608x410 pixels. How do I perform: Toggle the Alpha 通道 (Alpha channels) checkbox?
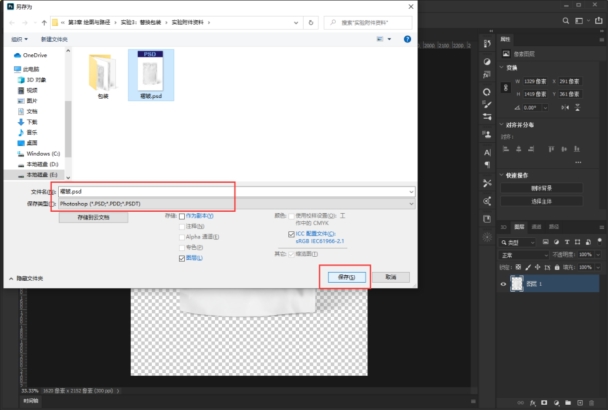pyautogui.click(x=182, y=237)
